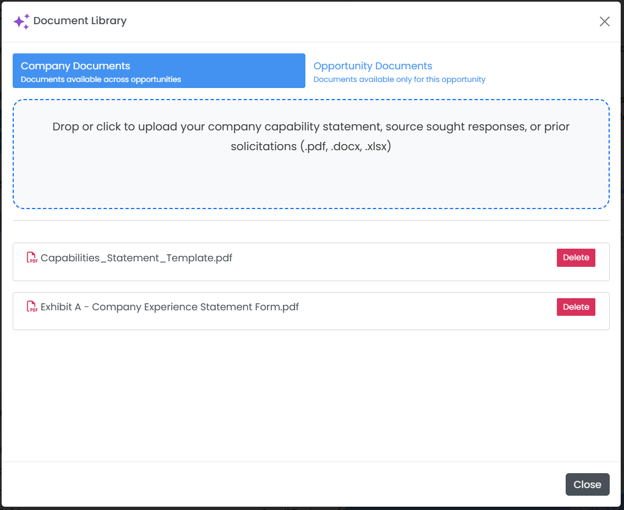Click the Close button at bottom
The height and width of the screenshot is (510, 624).
tap(587, 484)
